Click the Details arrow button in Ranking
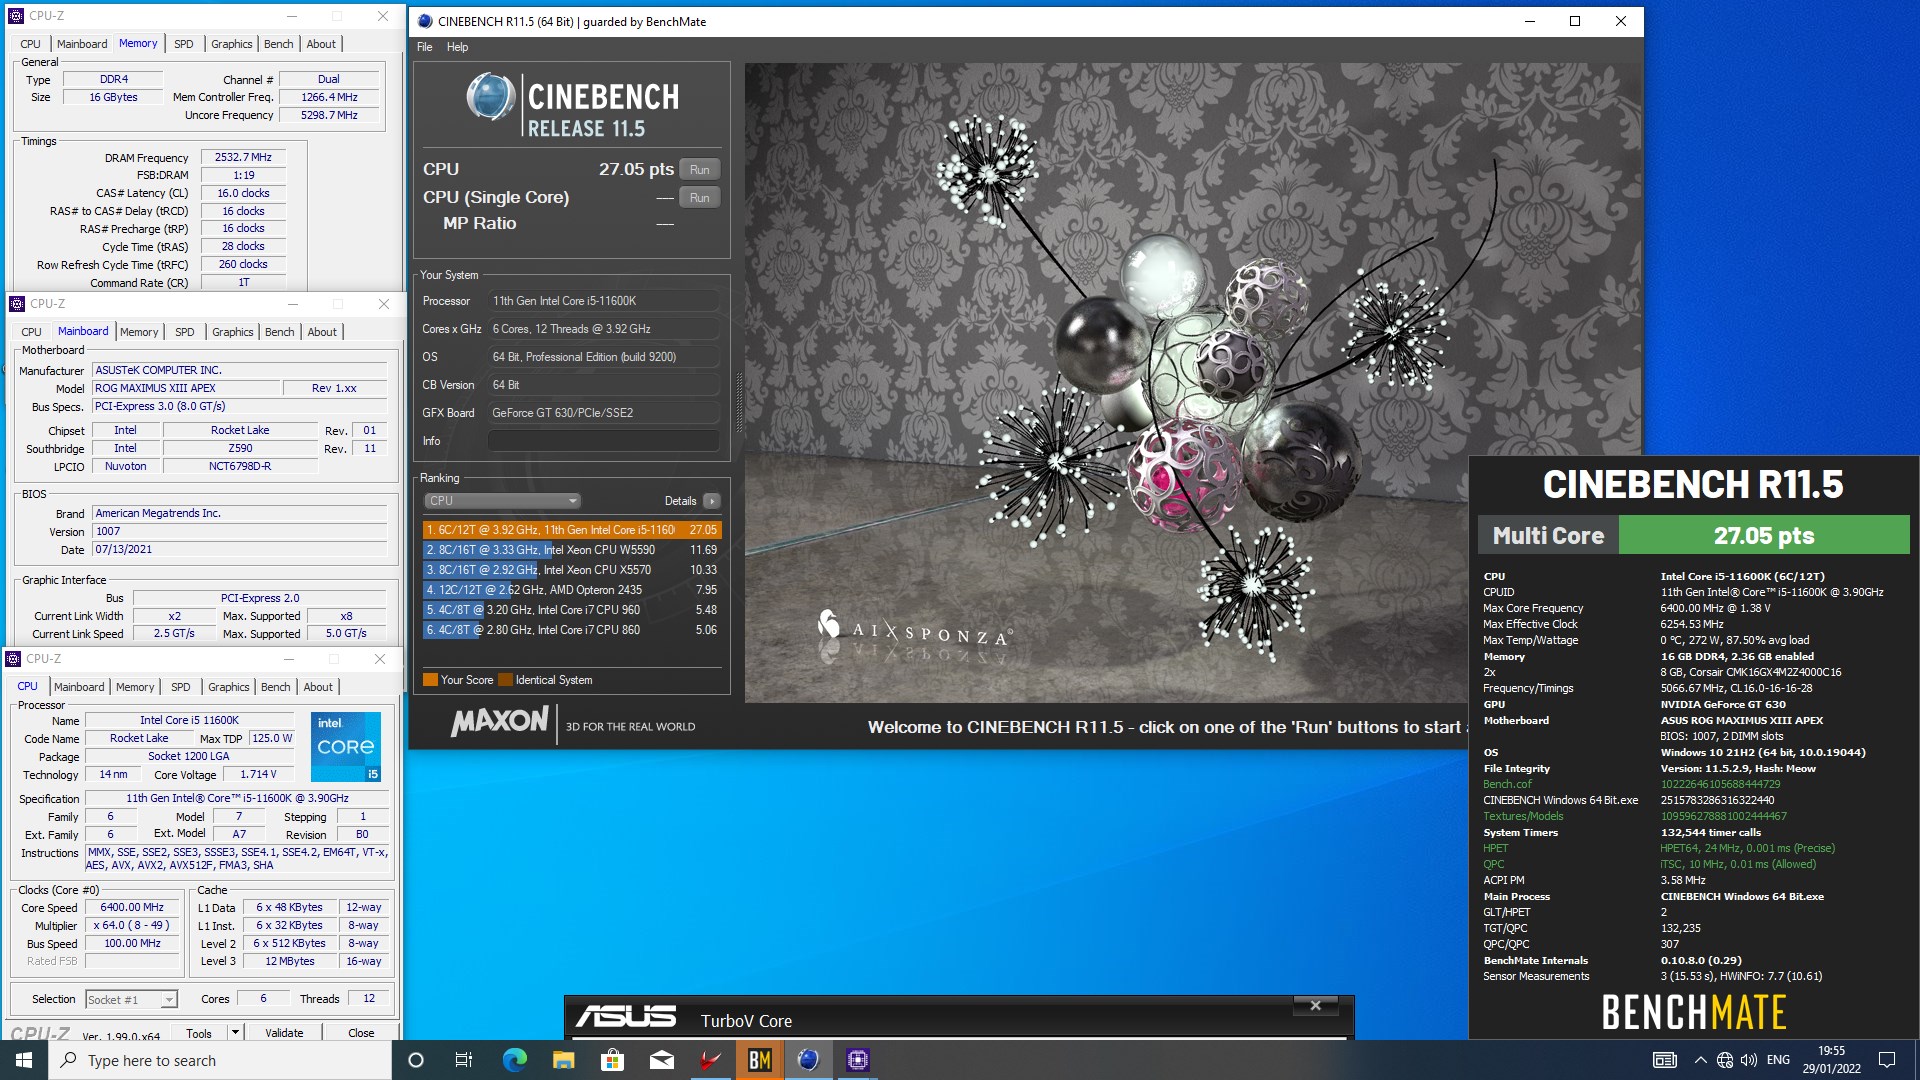This screenshot has height=1080, width=1920. point(711,501)
